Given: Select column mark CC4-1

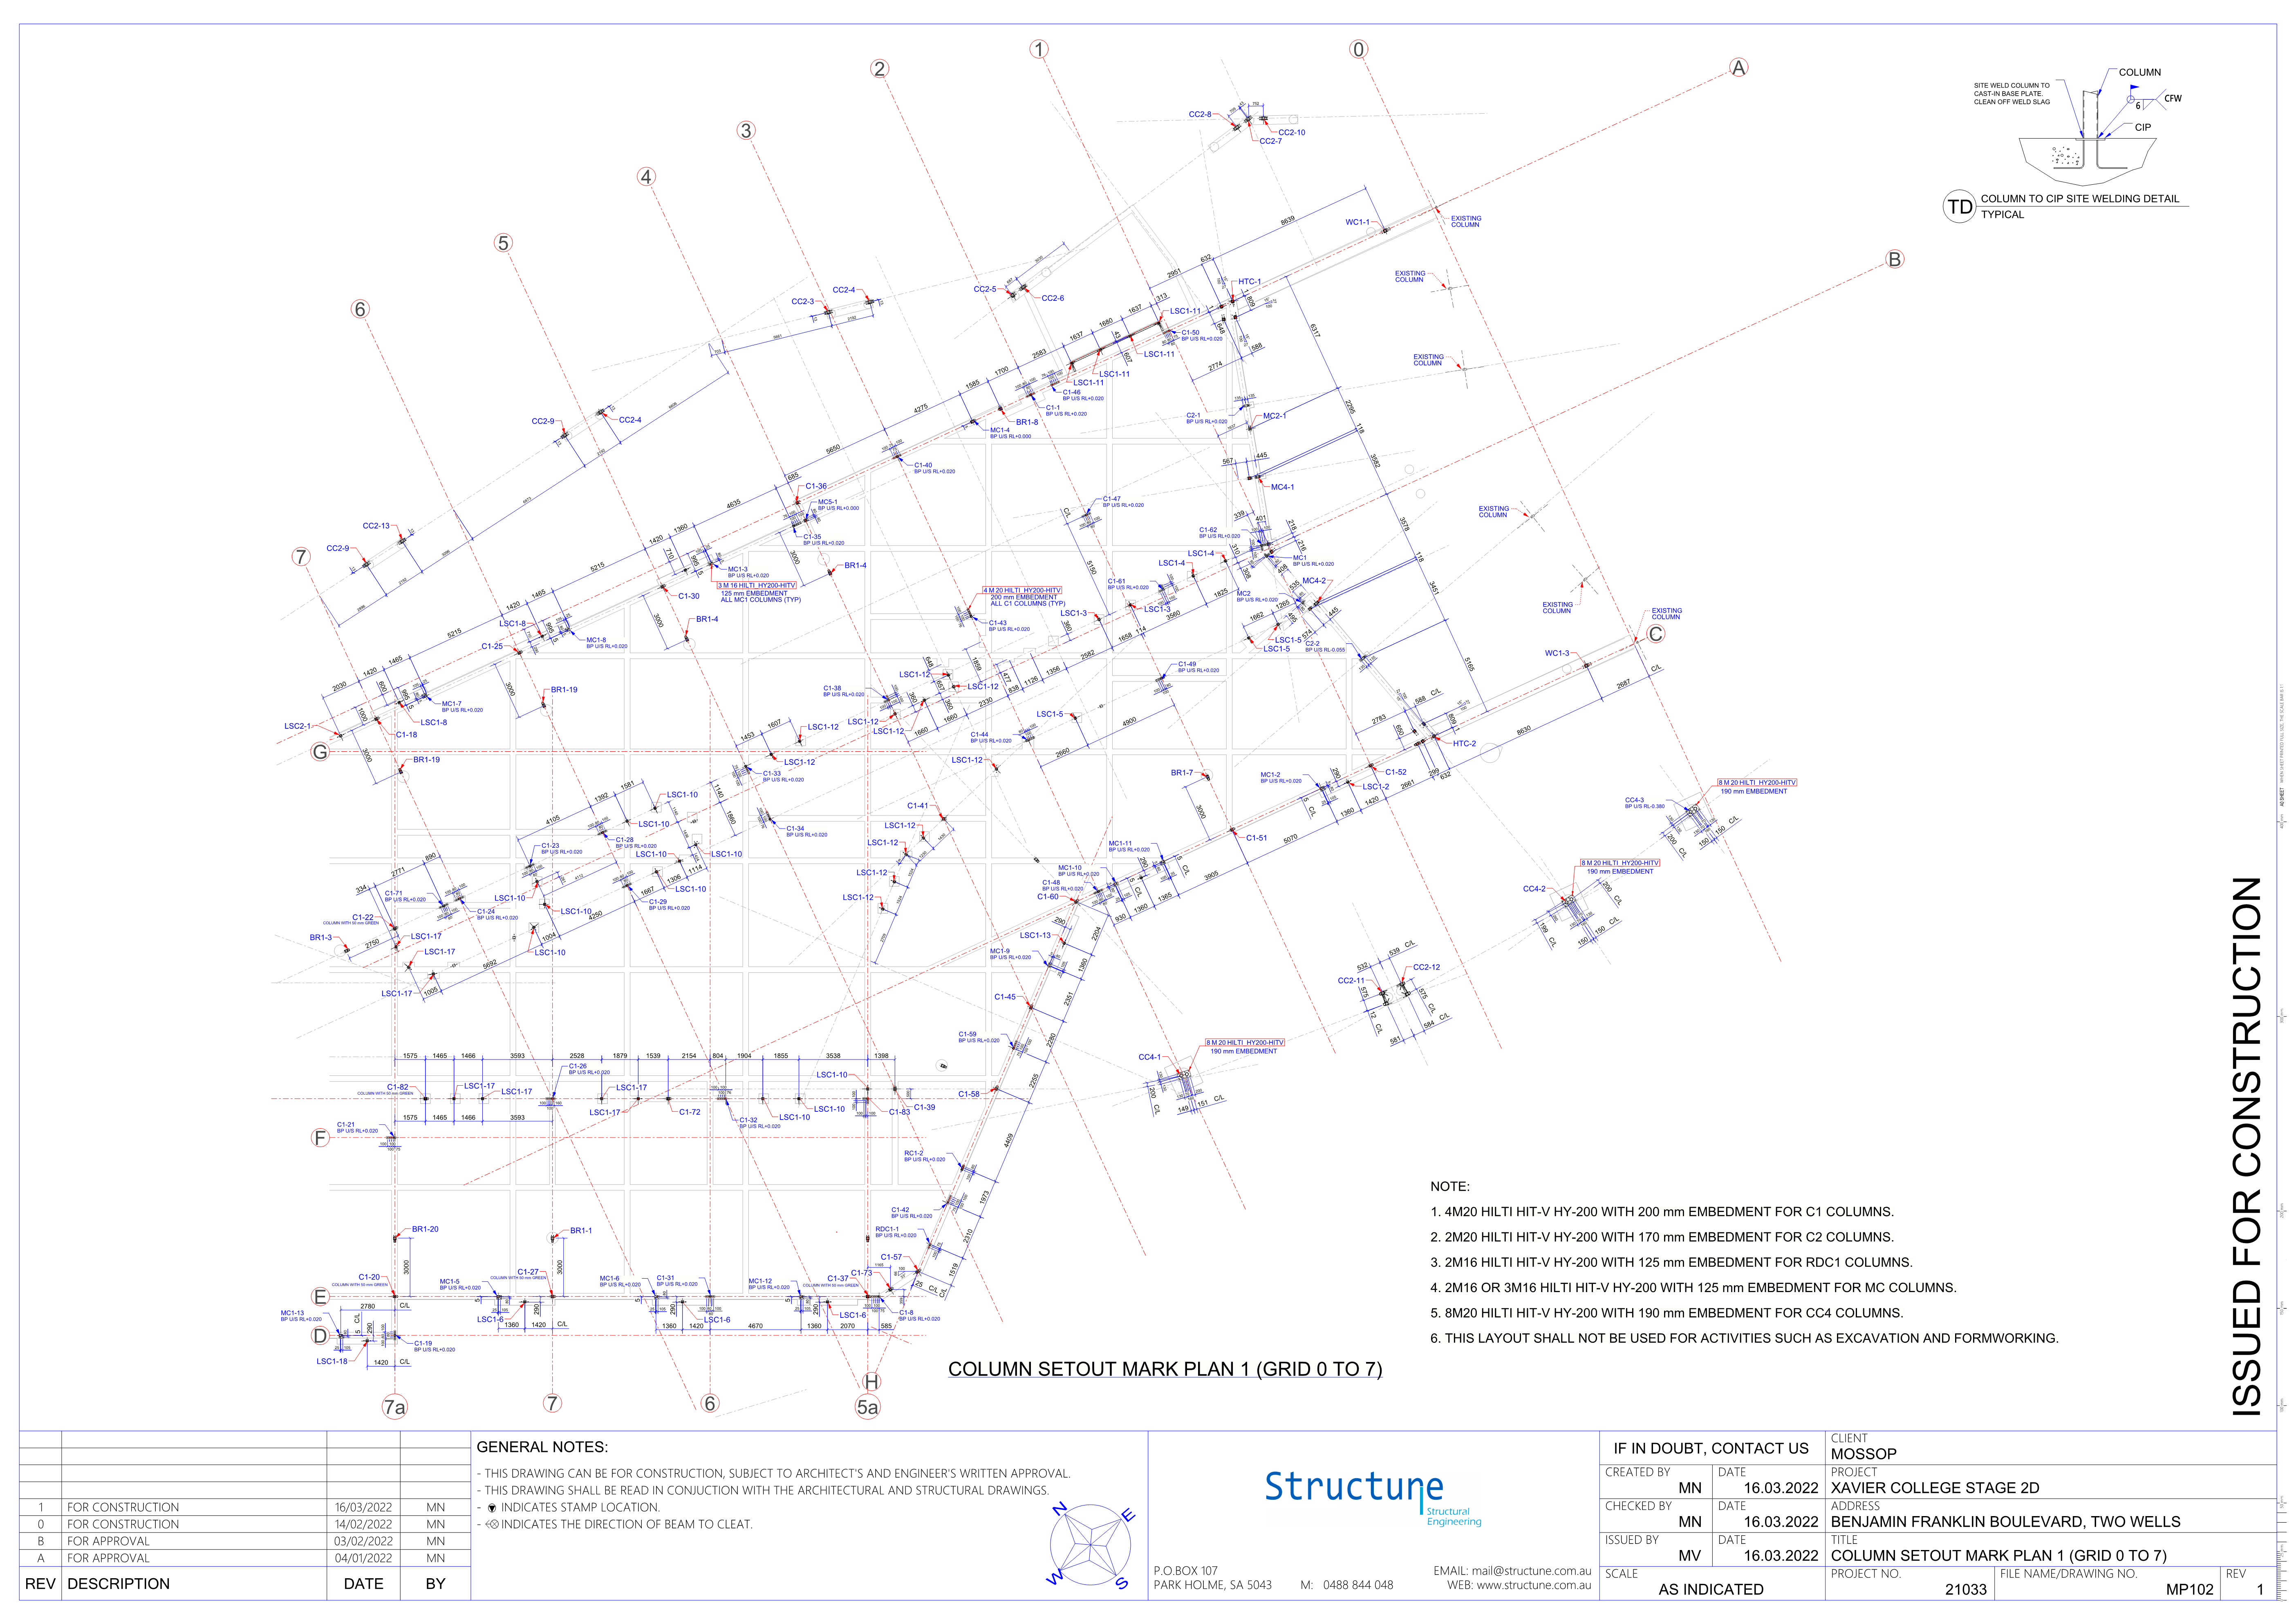Looking at the screenshot, I should pos(1150,1057).
